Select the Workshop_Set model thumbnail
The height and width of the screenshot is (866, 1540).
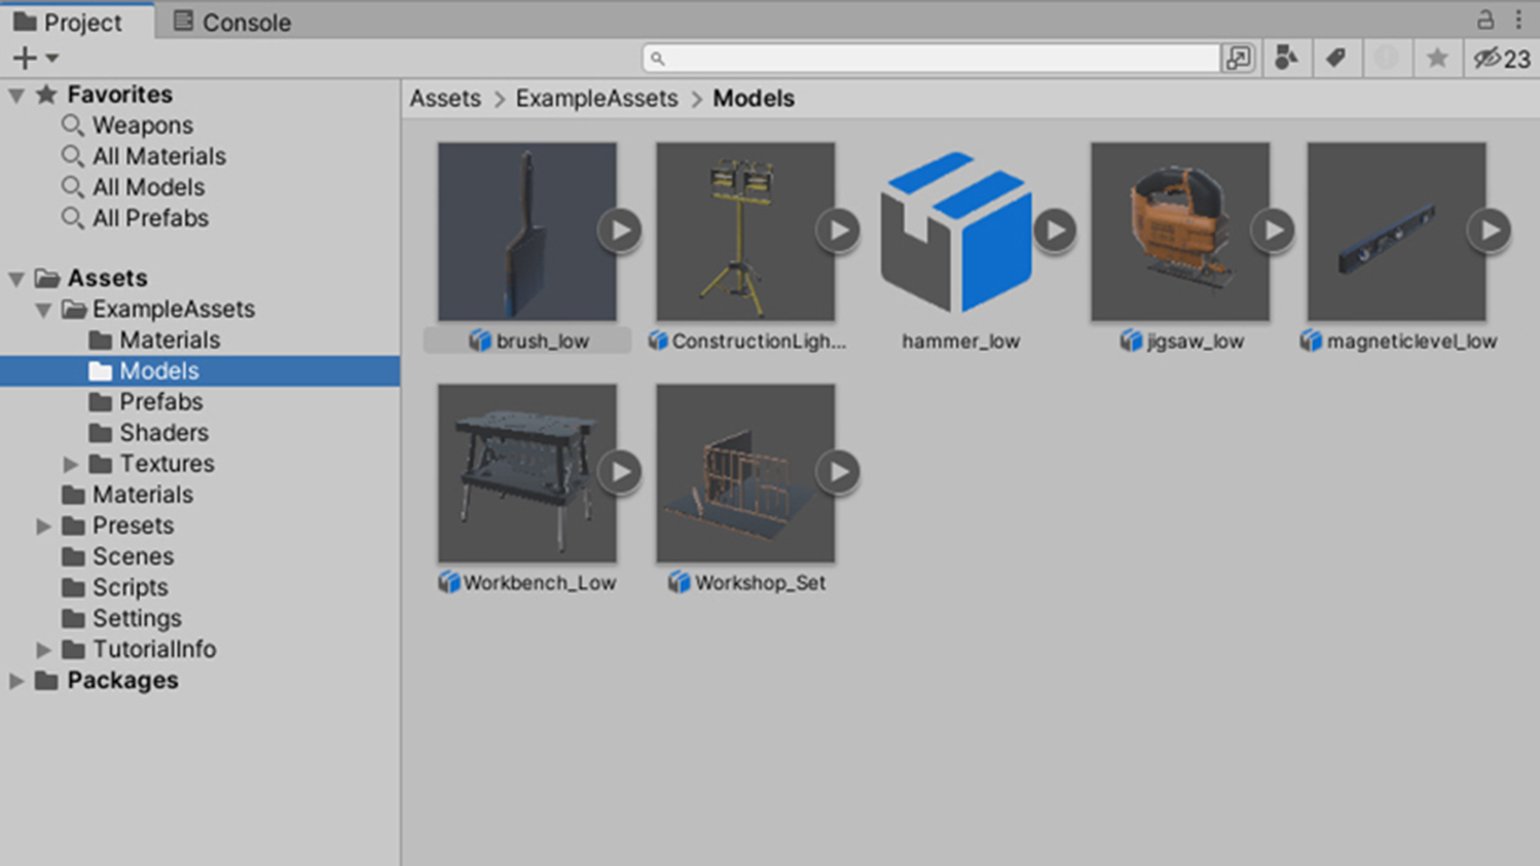click(745, 473)
